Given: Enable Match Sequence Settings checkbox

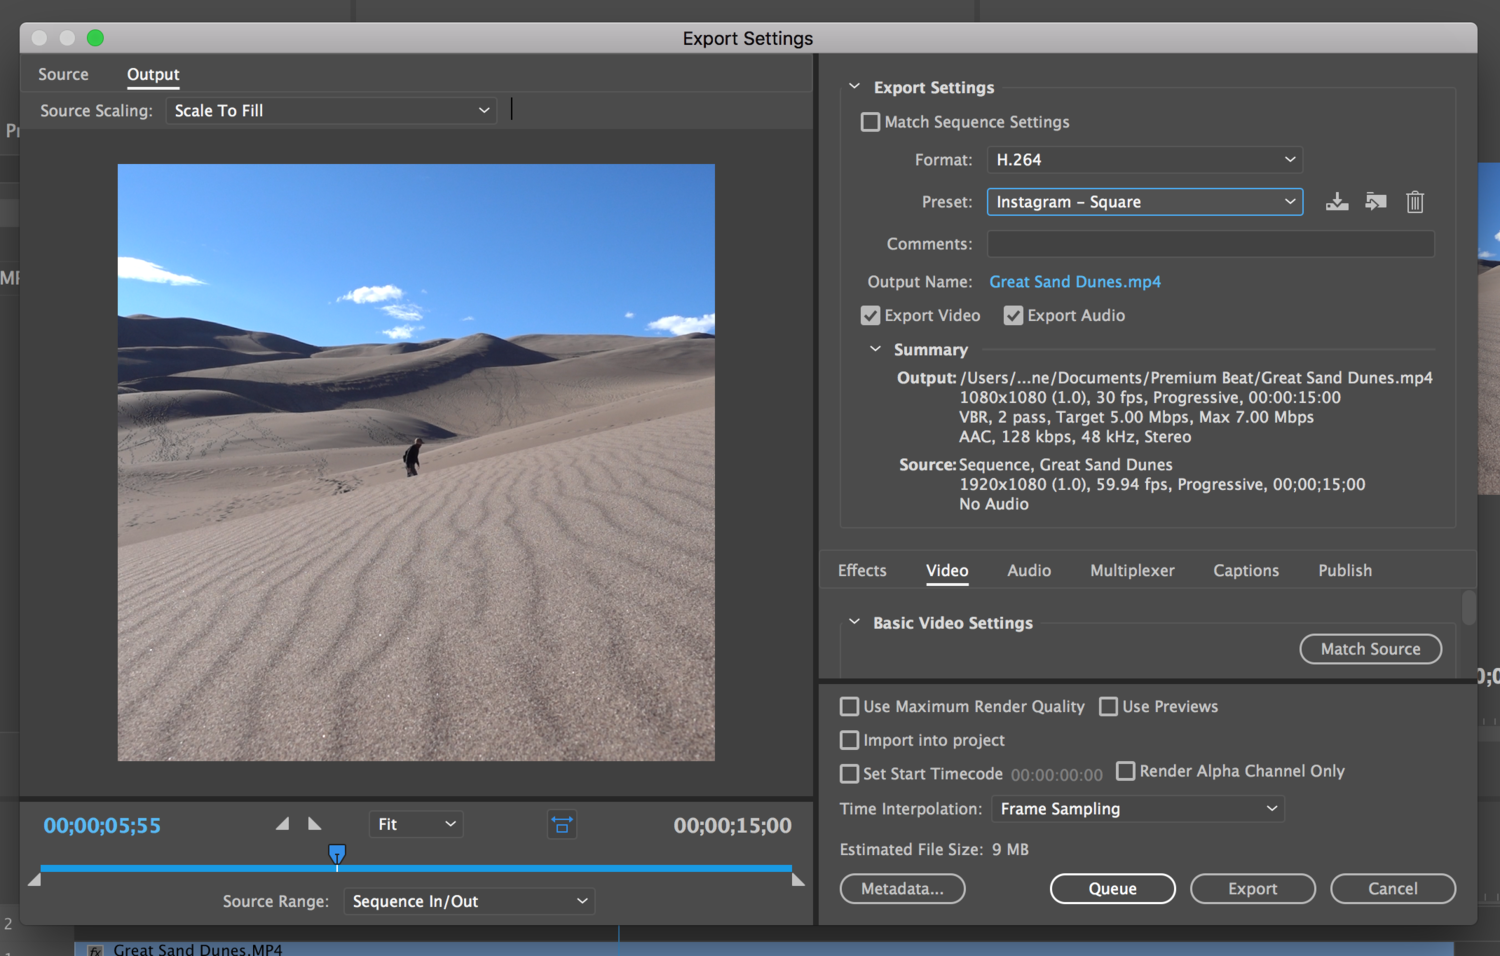Looking at the screenshot, I should pyautogui.click(x=870, y=122).
